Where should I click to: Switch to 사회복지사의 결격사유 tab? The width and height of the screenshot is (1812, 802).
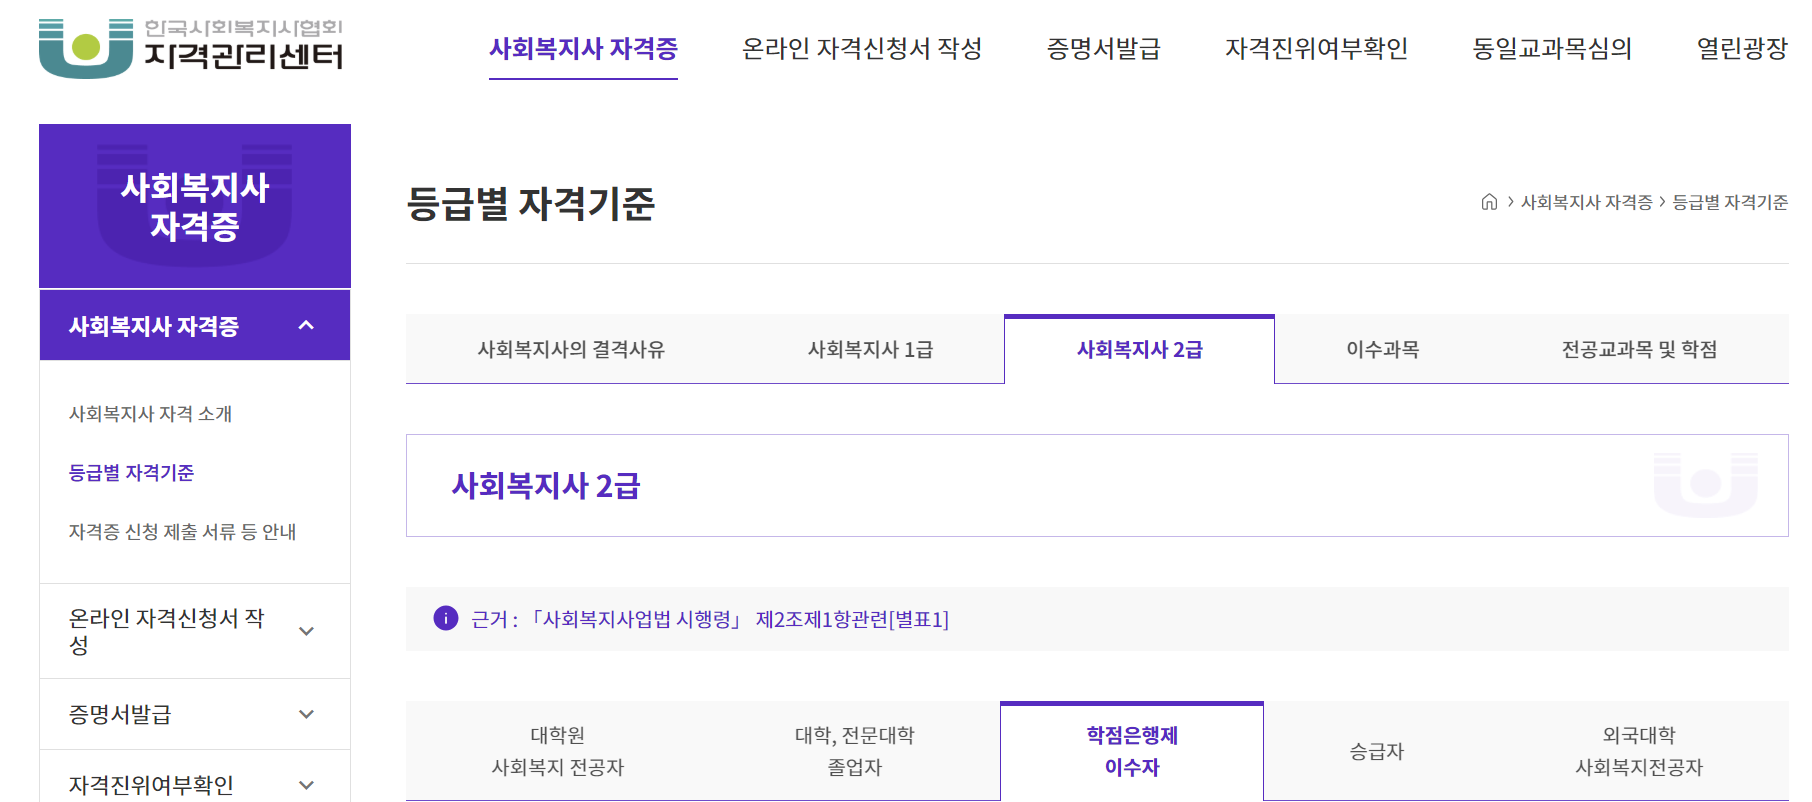tap(571, 349)
